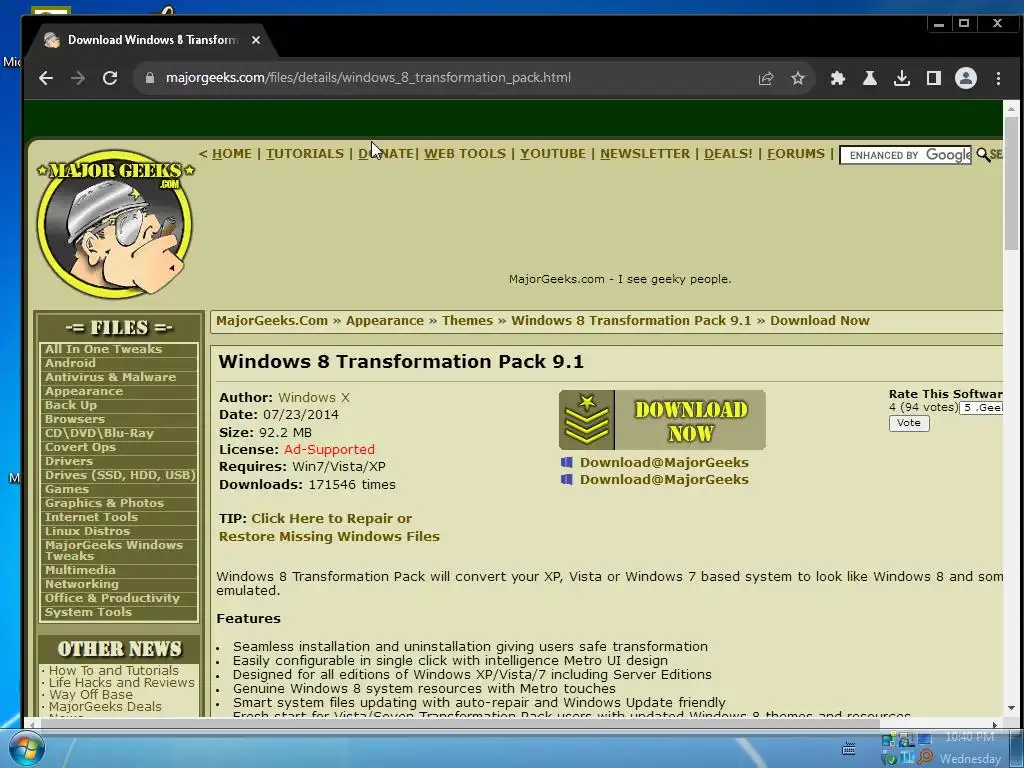This screenshot has width=1024, height=768.
Task: Click the green checkmark tray icon
Action: coord(889,758)
